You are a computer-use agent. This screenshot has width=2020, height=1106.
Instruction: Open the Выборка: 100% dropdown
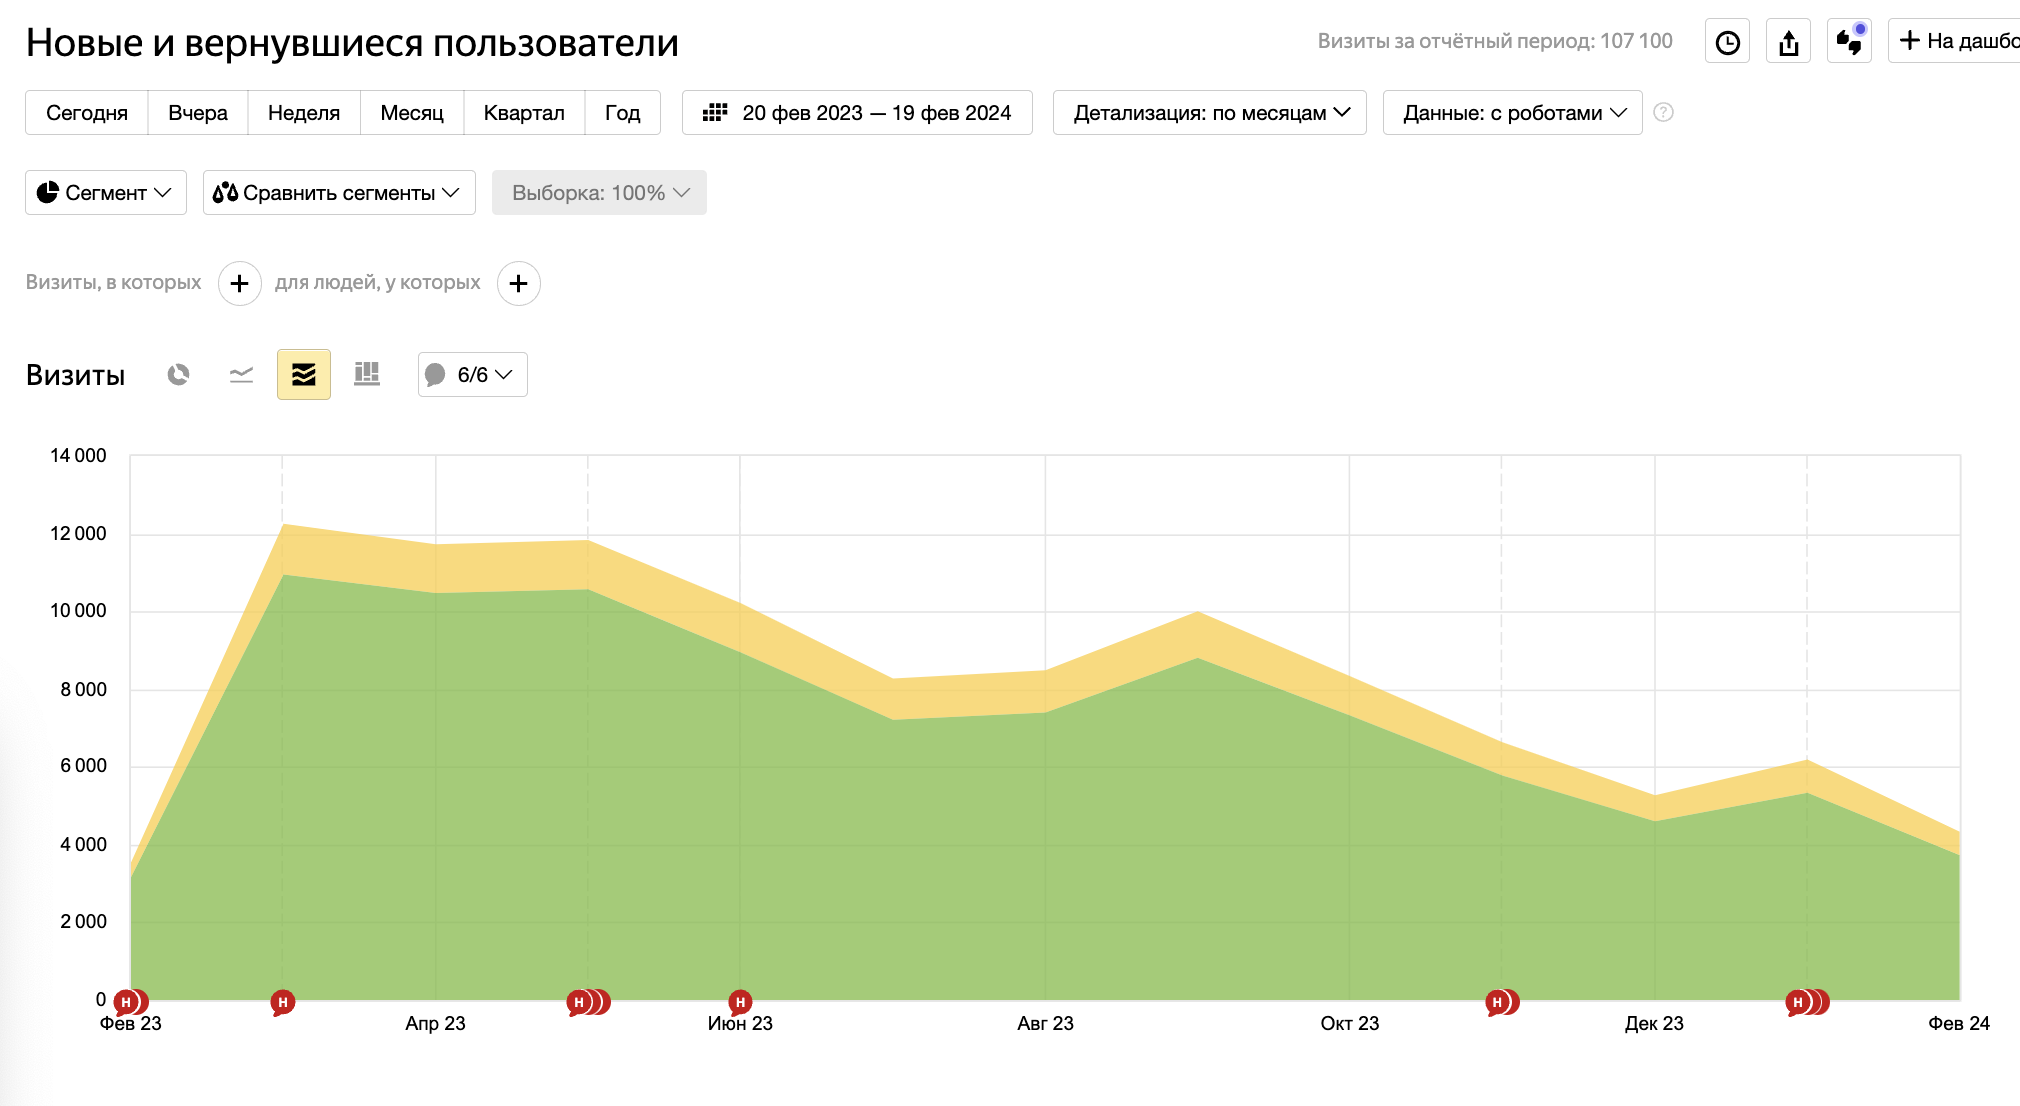(x=599, y=192)
